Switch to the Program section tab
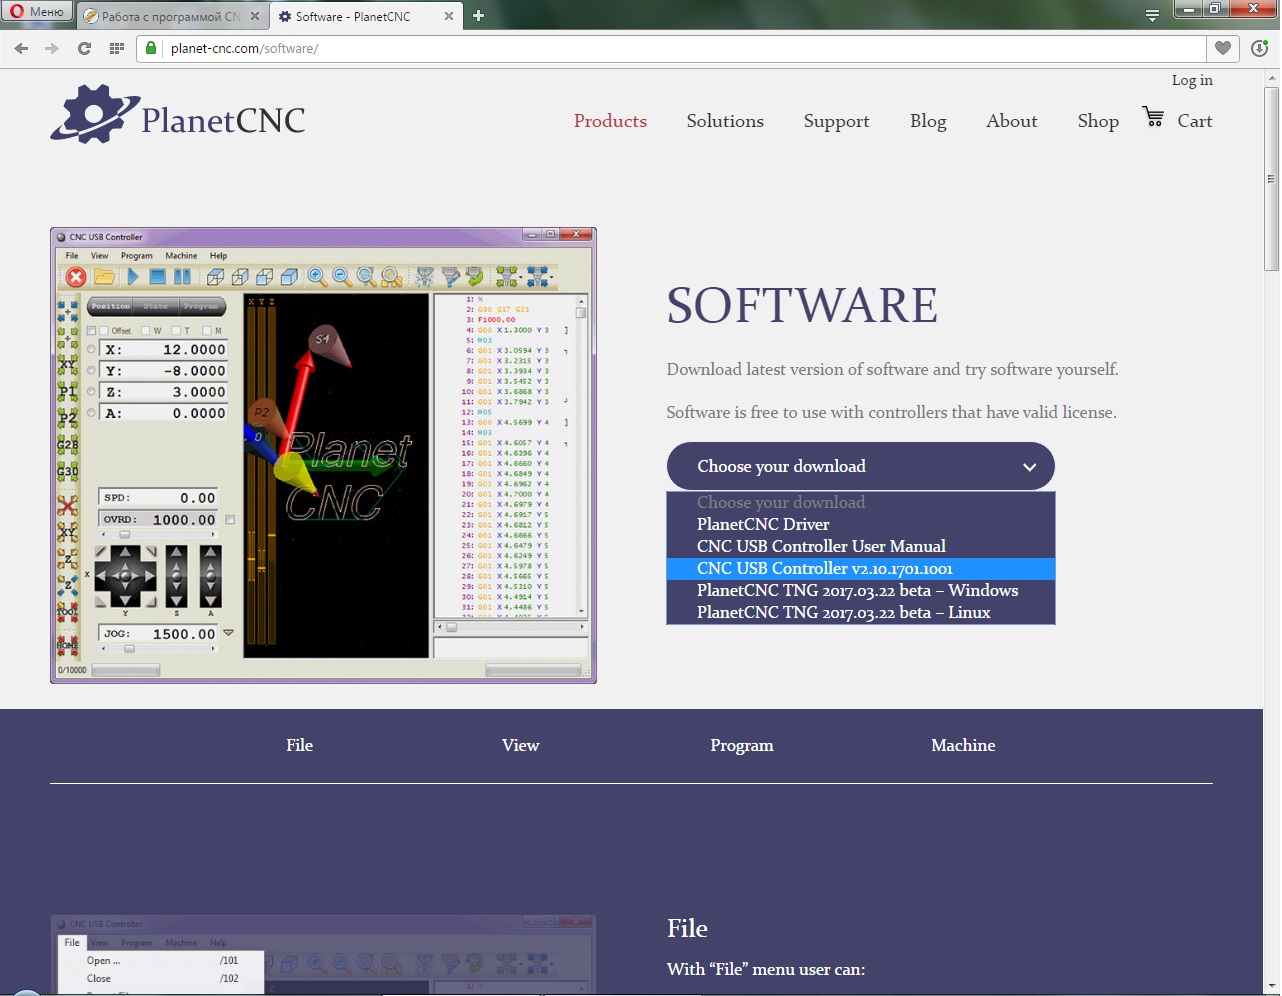This screenshot has width=1282, height=996. click(x=742, y=745)
